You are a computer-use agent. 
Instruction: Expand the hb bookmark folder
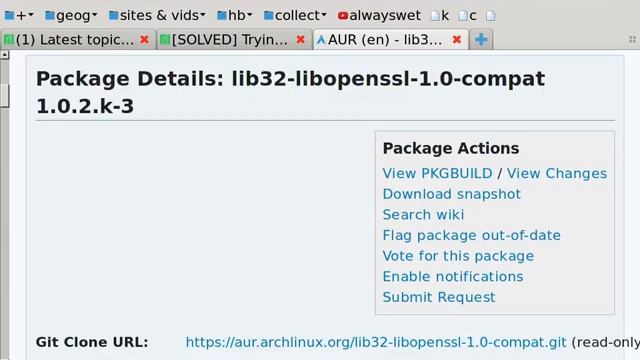[x=235, y=16]
